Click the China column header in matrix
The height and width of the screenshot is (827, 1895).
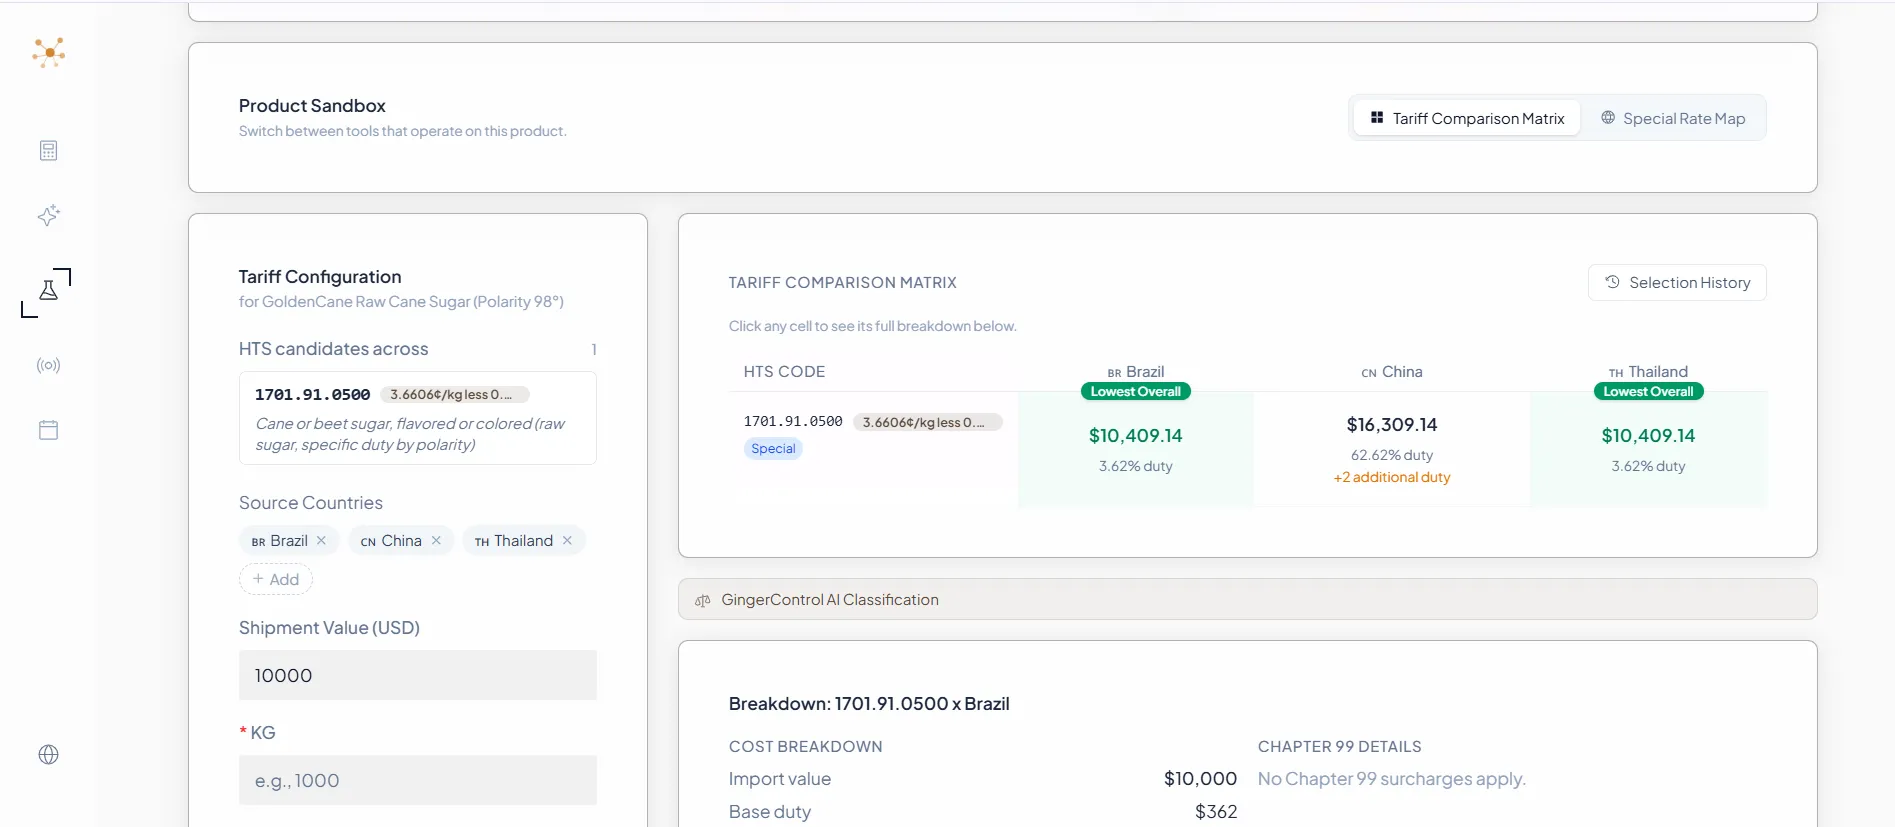pos(1391,371)
